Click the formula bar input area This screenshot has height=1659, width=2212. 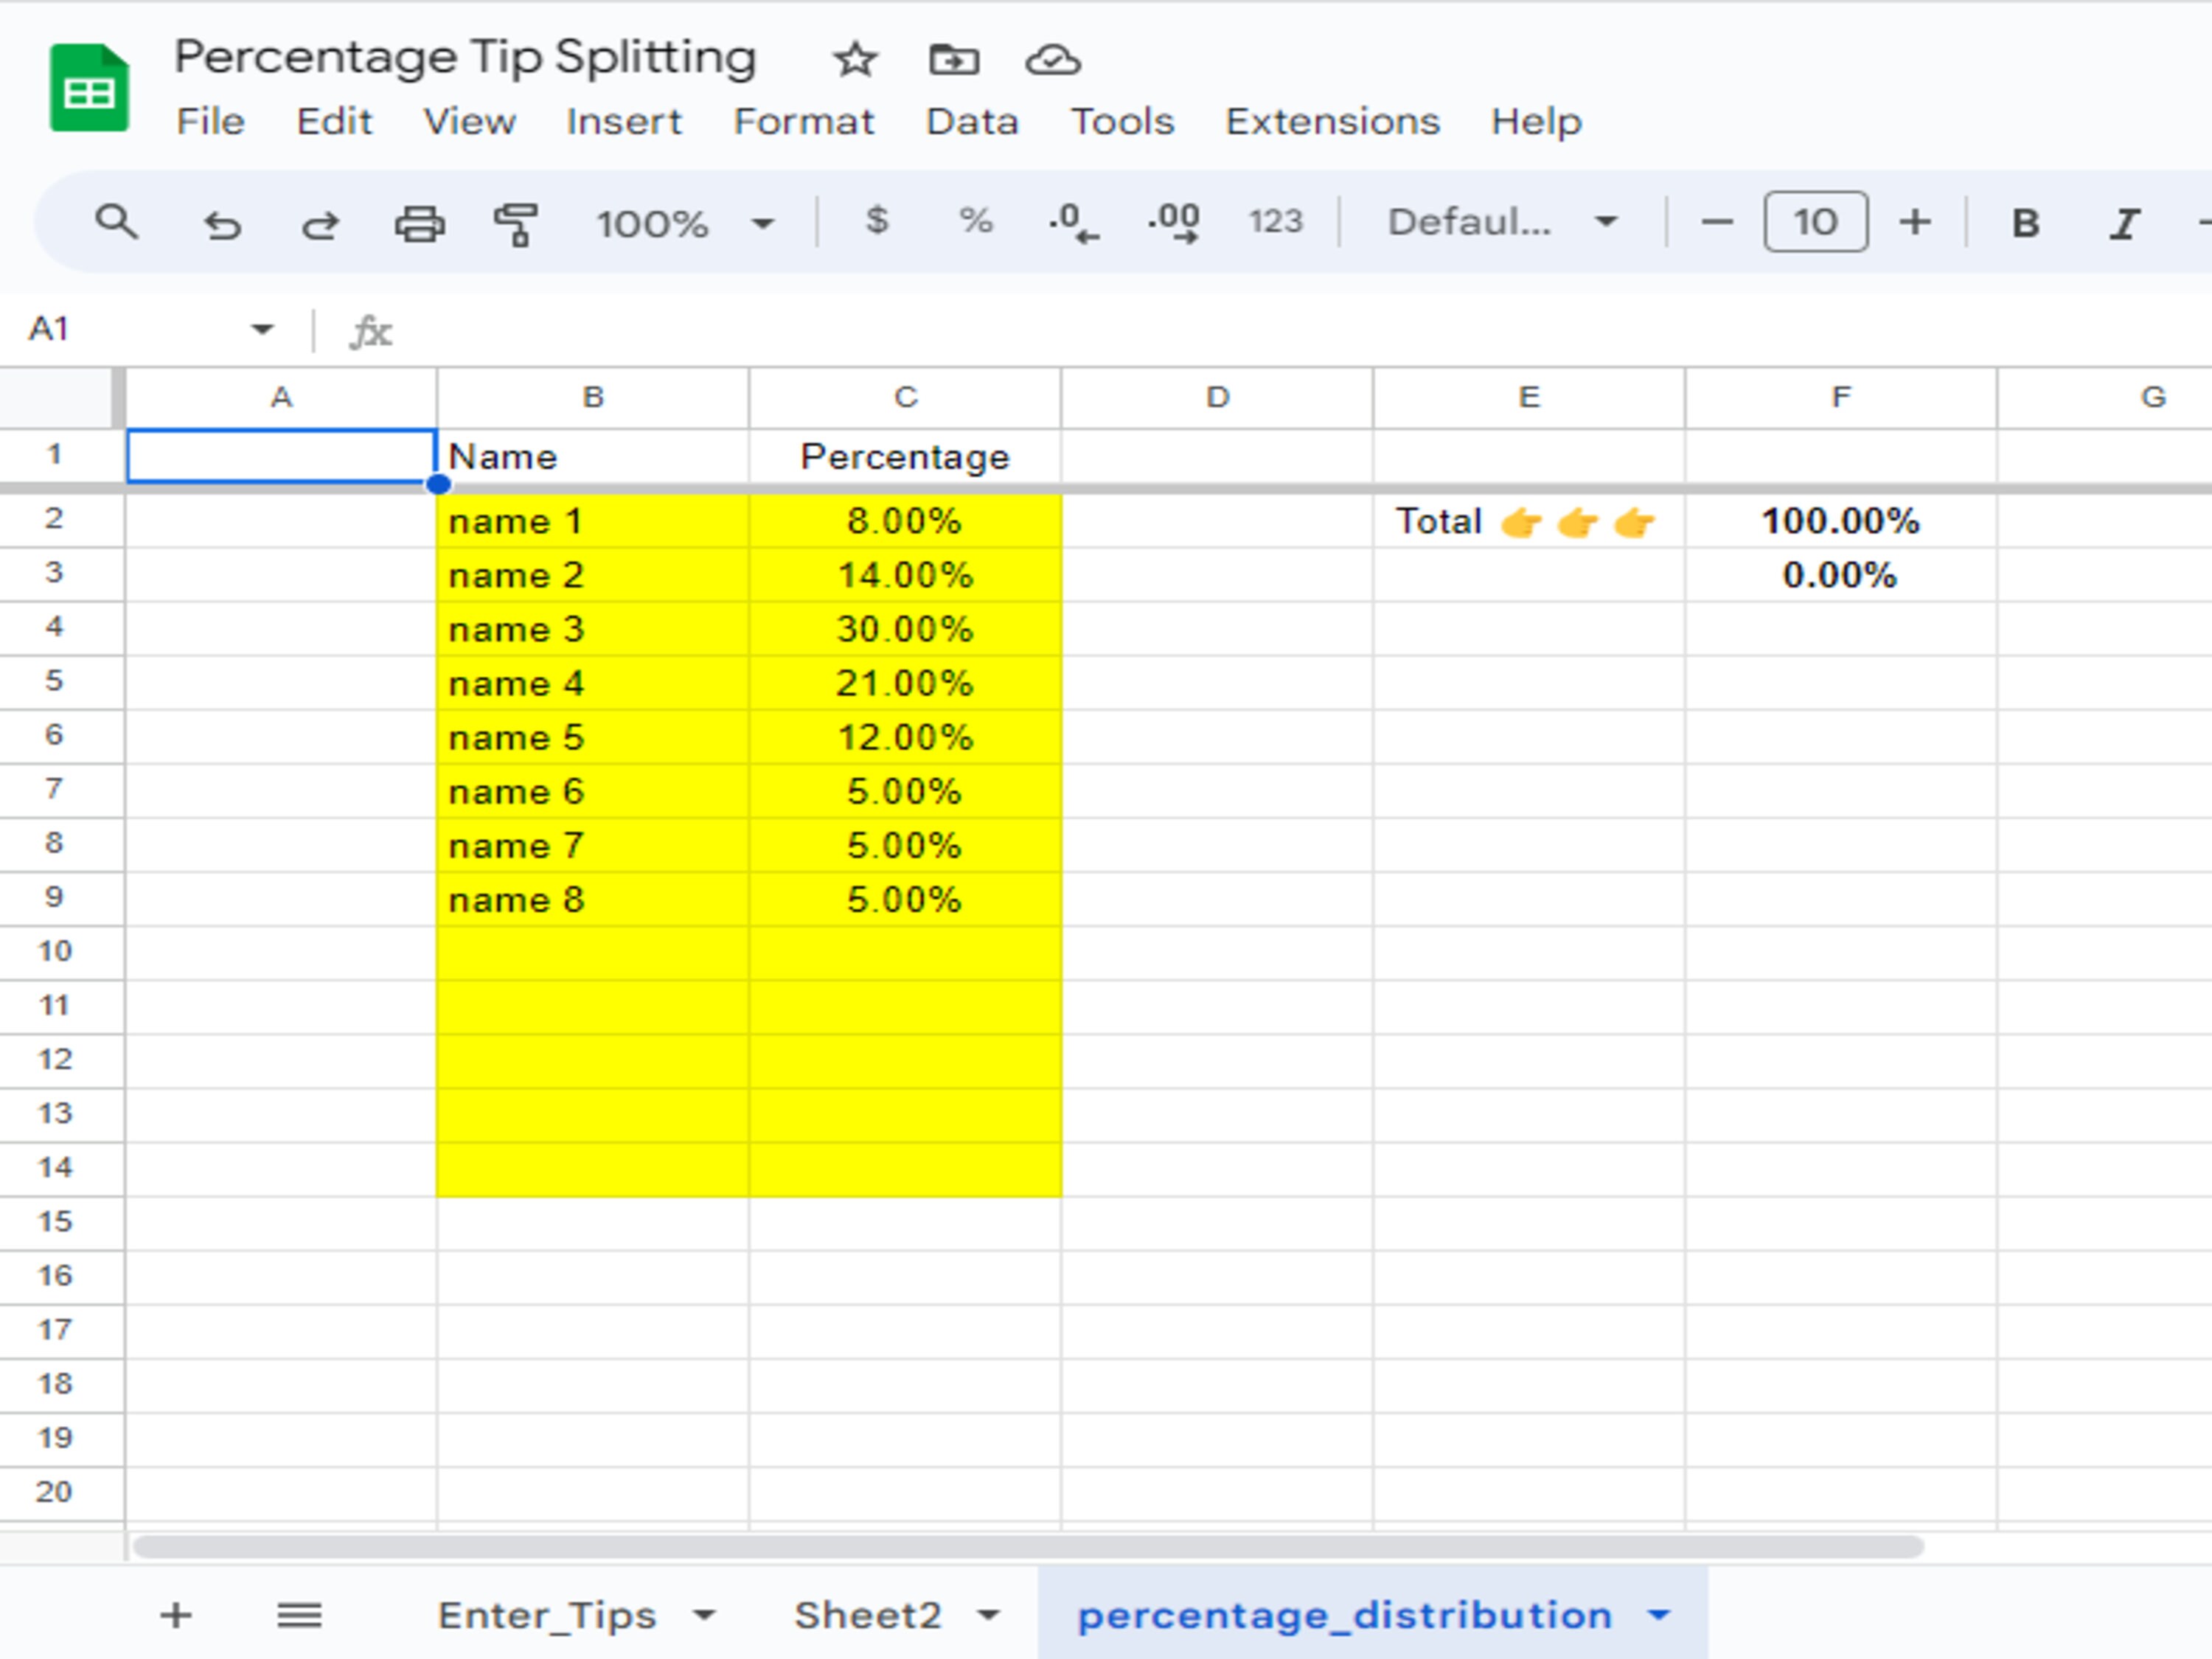point(800,330)
